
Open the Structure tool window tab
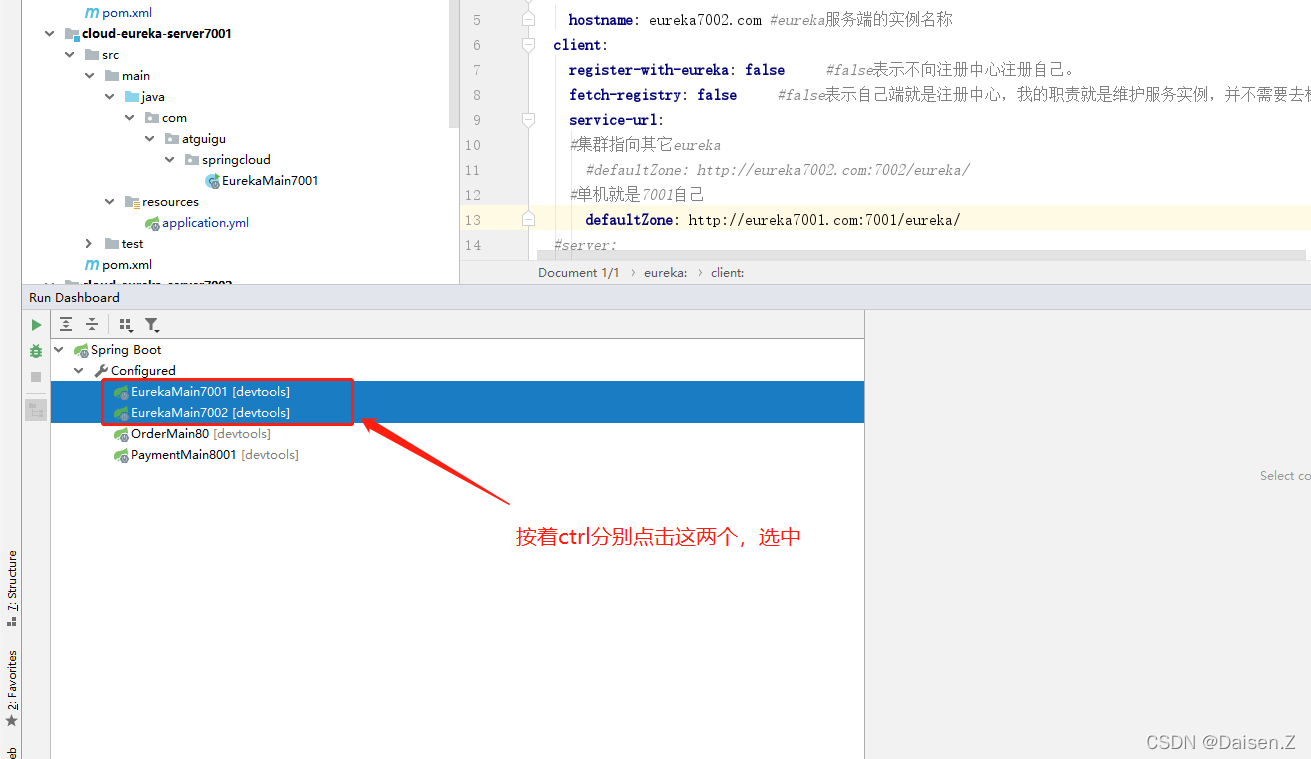[x=12, y=588]
